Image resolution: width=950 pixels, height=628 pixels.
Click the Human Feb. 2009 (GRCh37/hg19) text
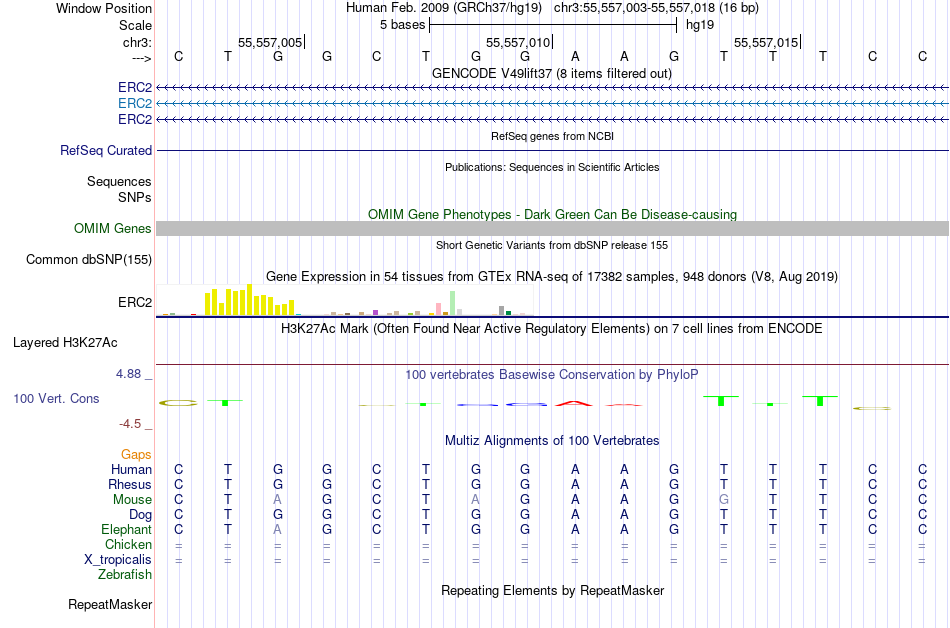click(x=445, y=8)
